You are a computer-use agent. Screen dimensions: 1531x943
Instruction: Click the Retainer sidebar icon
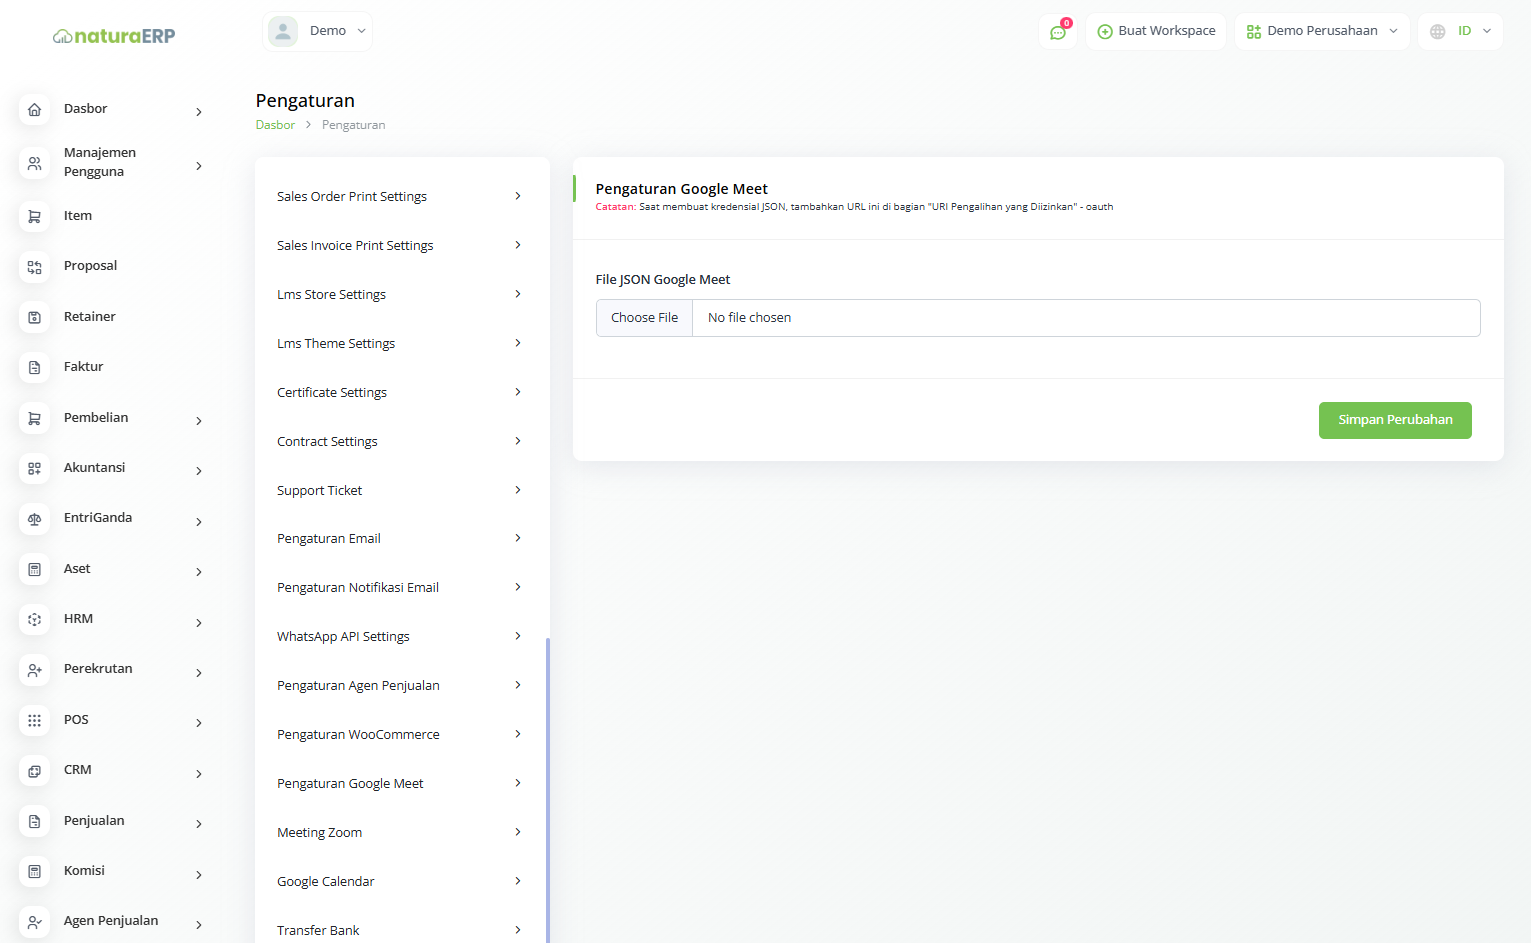coord(34,317)
